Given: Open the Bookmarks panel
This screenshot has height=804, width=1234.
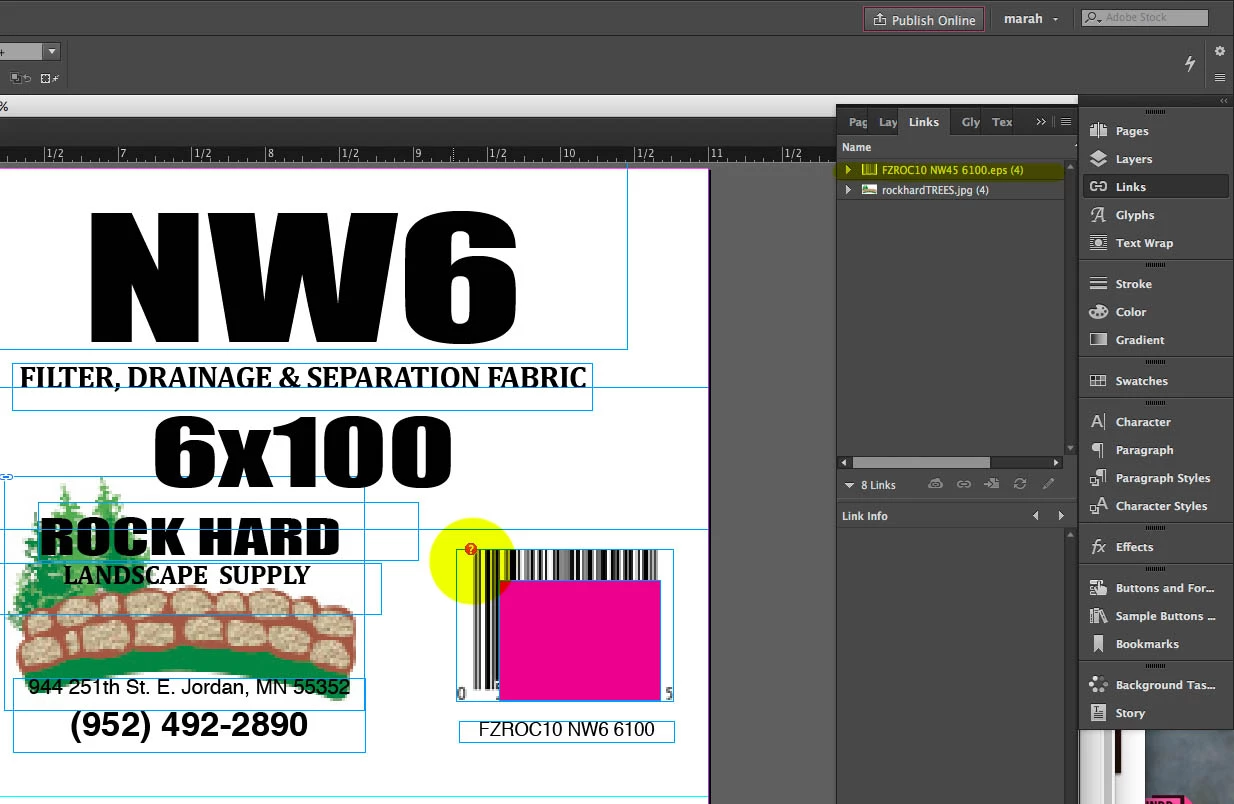Looking at the screenshot, I should coord(1155,644).
